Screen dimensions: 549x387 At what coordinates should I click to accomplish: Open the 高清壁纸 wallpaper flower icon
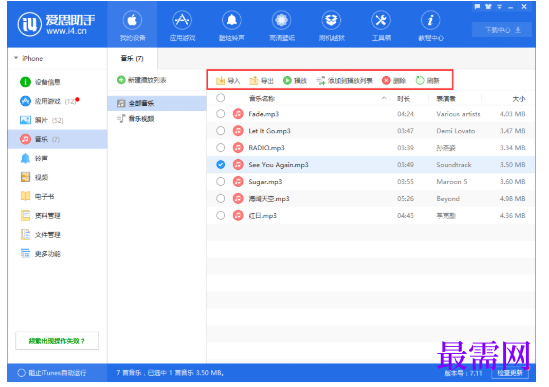pyautogui.click(x=282, y=21)
